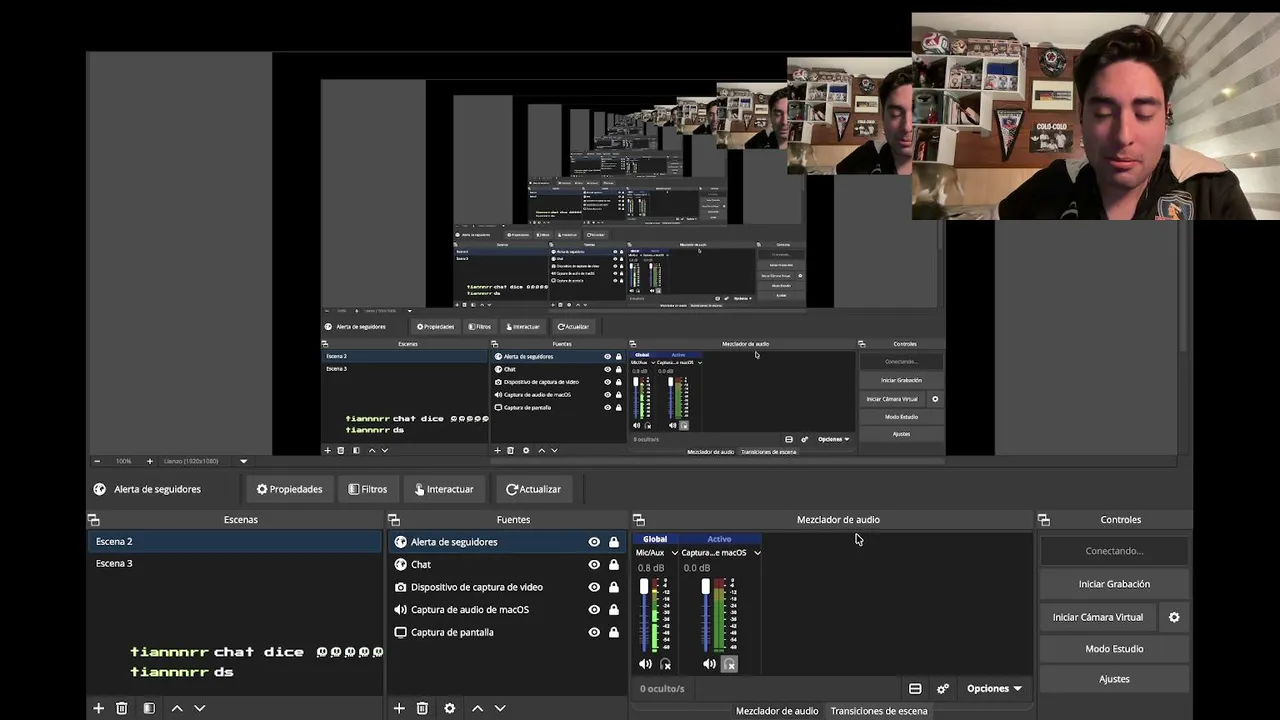Remove selected source using Fuentes trash icon
This screenshot has width=1280, height=720.
pos(422,708)
